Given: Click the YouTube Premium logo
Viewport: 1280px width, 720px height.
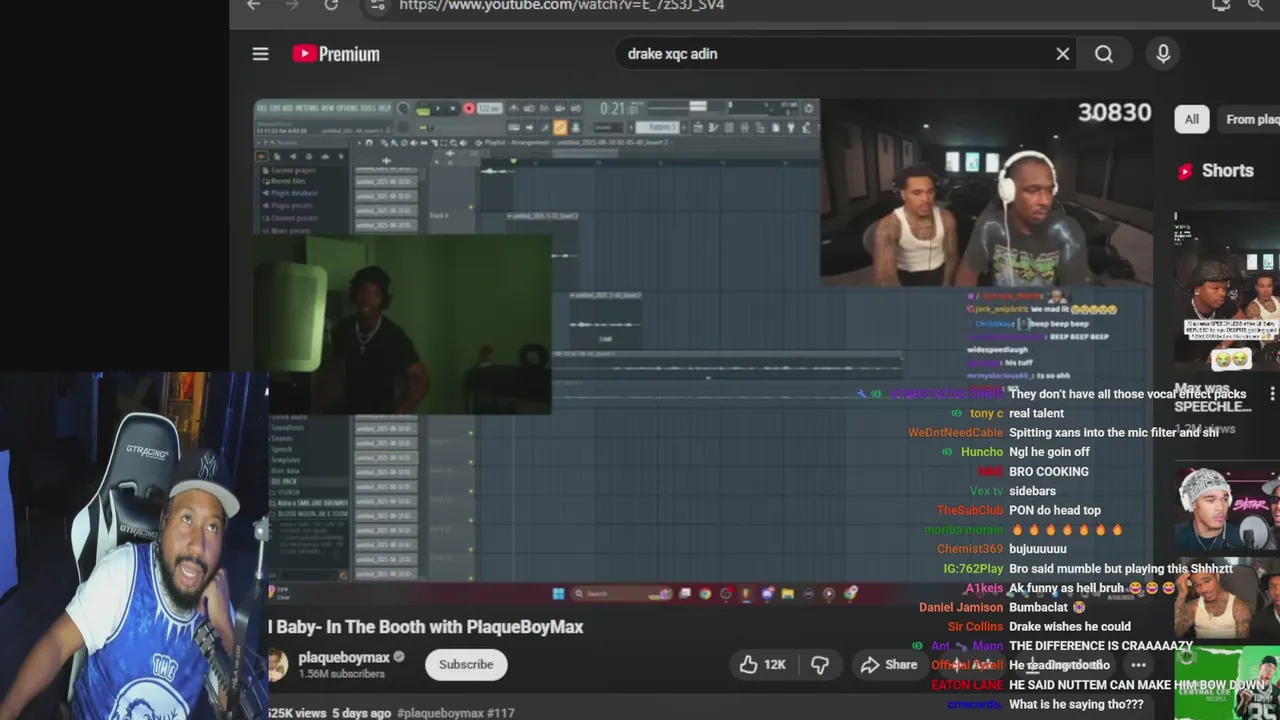Looking at the screenshot, I should point(336,54).
